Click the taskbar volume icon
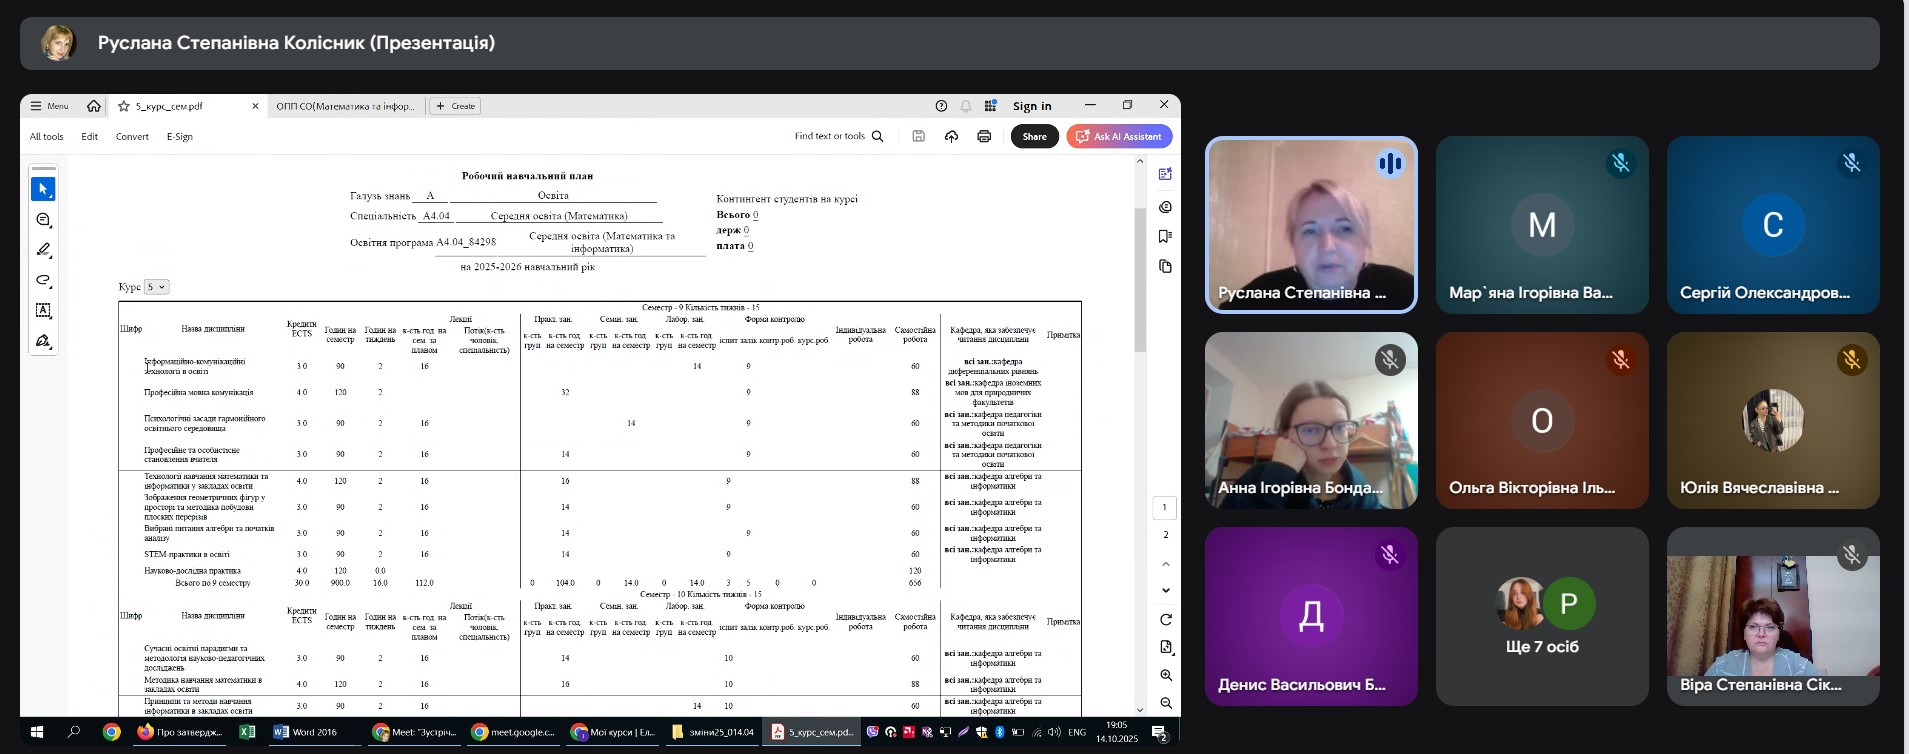 coord(1054,732)
